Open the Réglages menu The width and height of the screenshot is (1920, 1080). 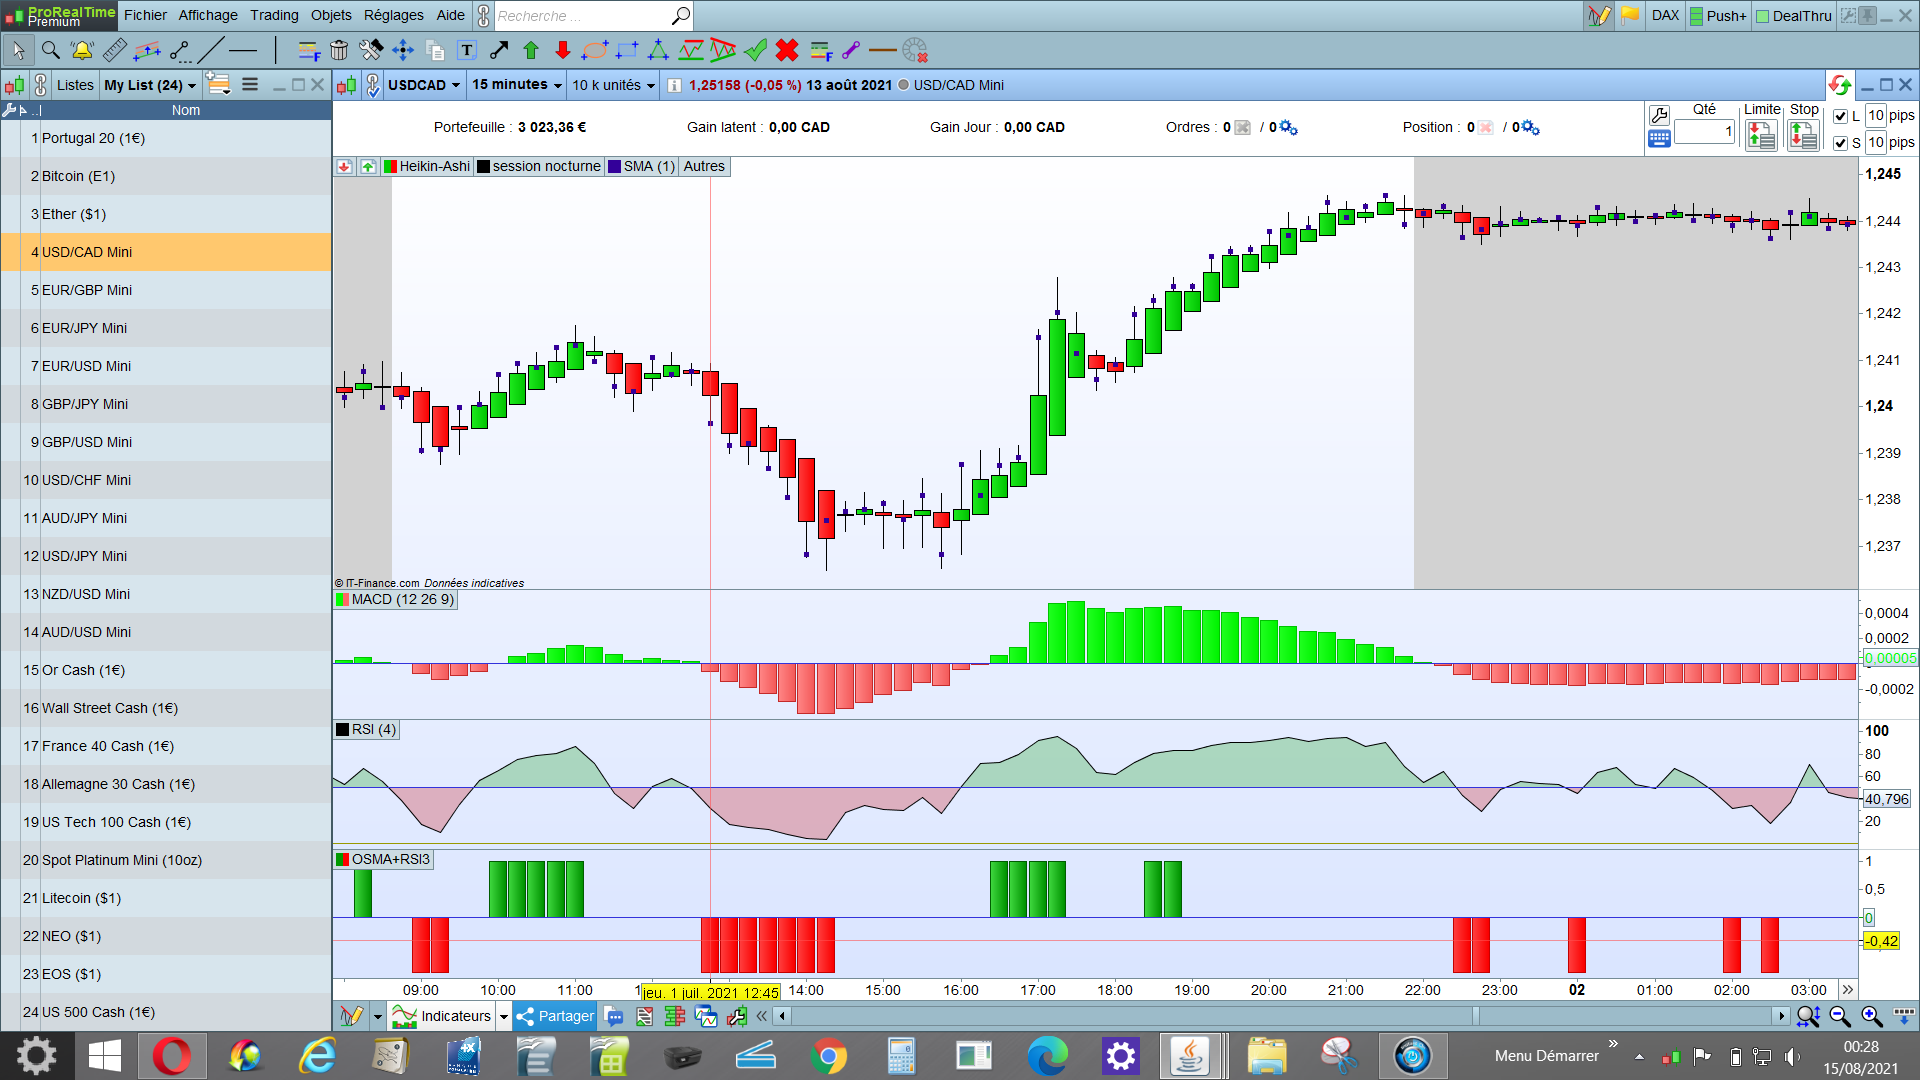point(393,15)
